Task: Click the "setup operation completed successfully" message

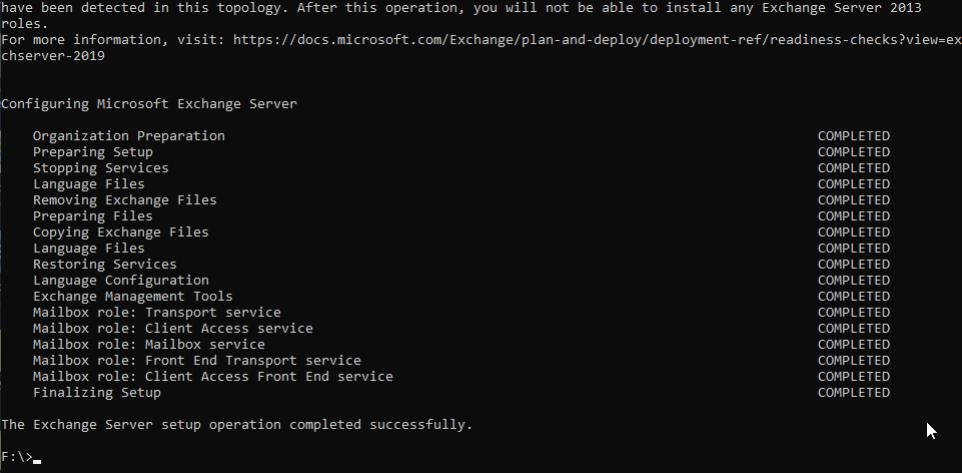Action: (236, 425)
